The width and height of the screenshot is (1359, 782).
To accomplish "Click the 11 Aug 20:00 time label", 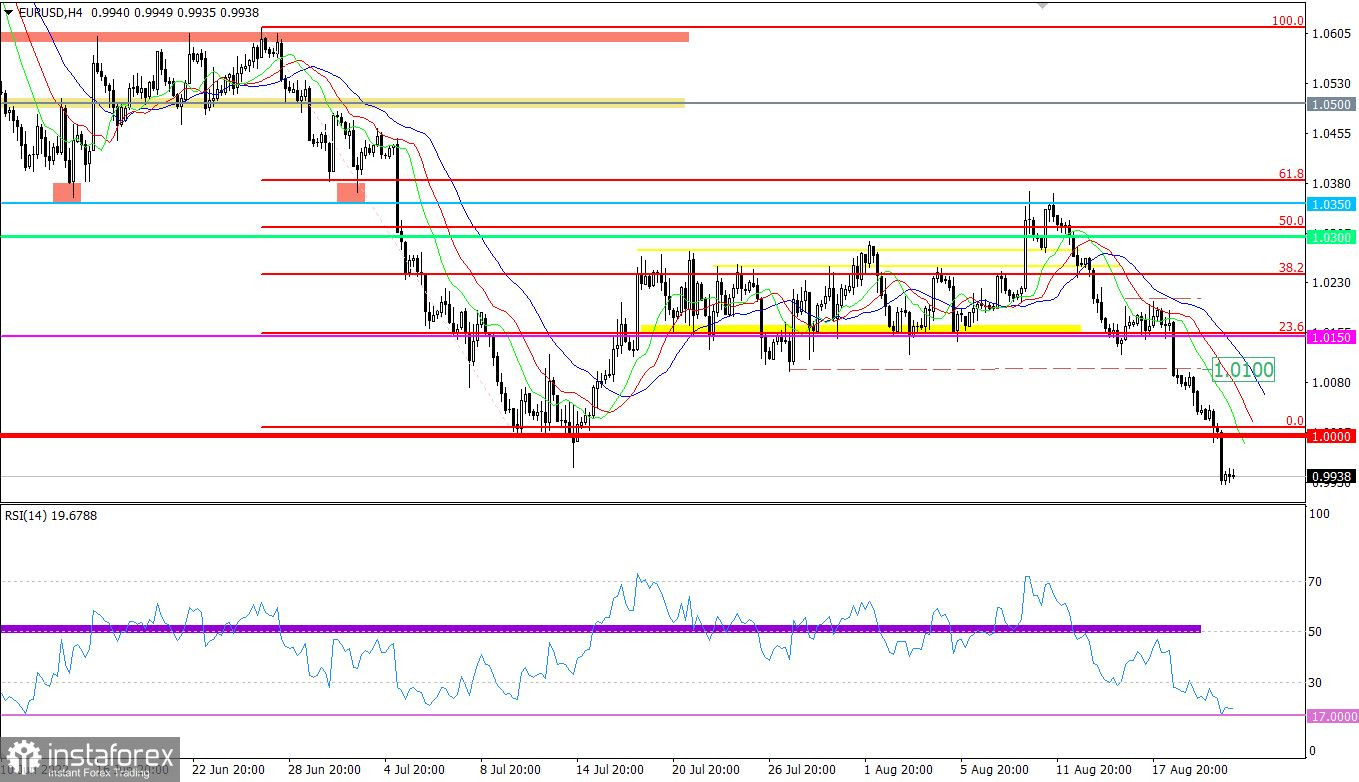I will (1092, 770).
